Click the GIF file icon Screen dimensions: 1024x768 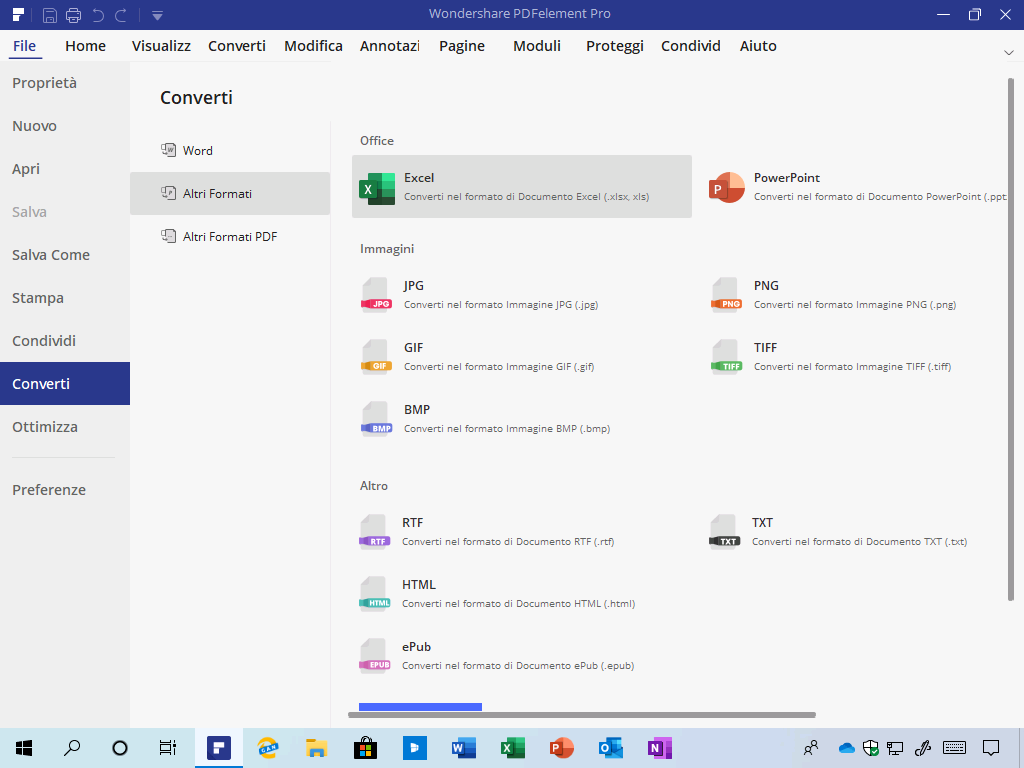click(x=376, y=357)
